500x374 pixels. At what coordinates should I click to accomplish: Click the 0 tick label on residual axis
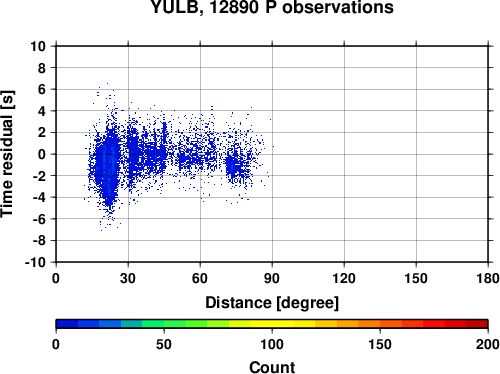42,154
